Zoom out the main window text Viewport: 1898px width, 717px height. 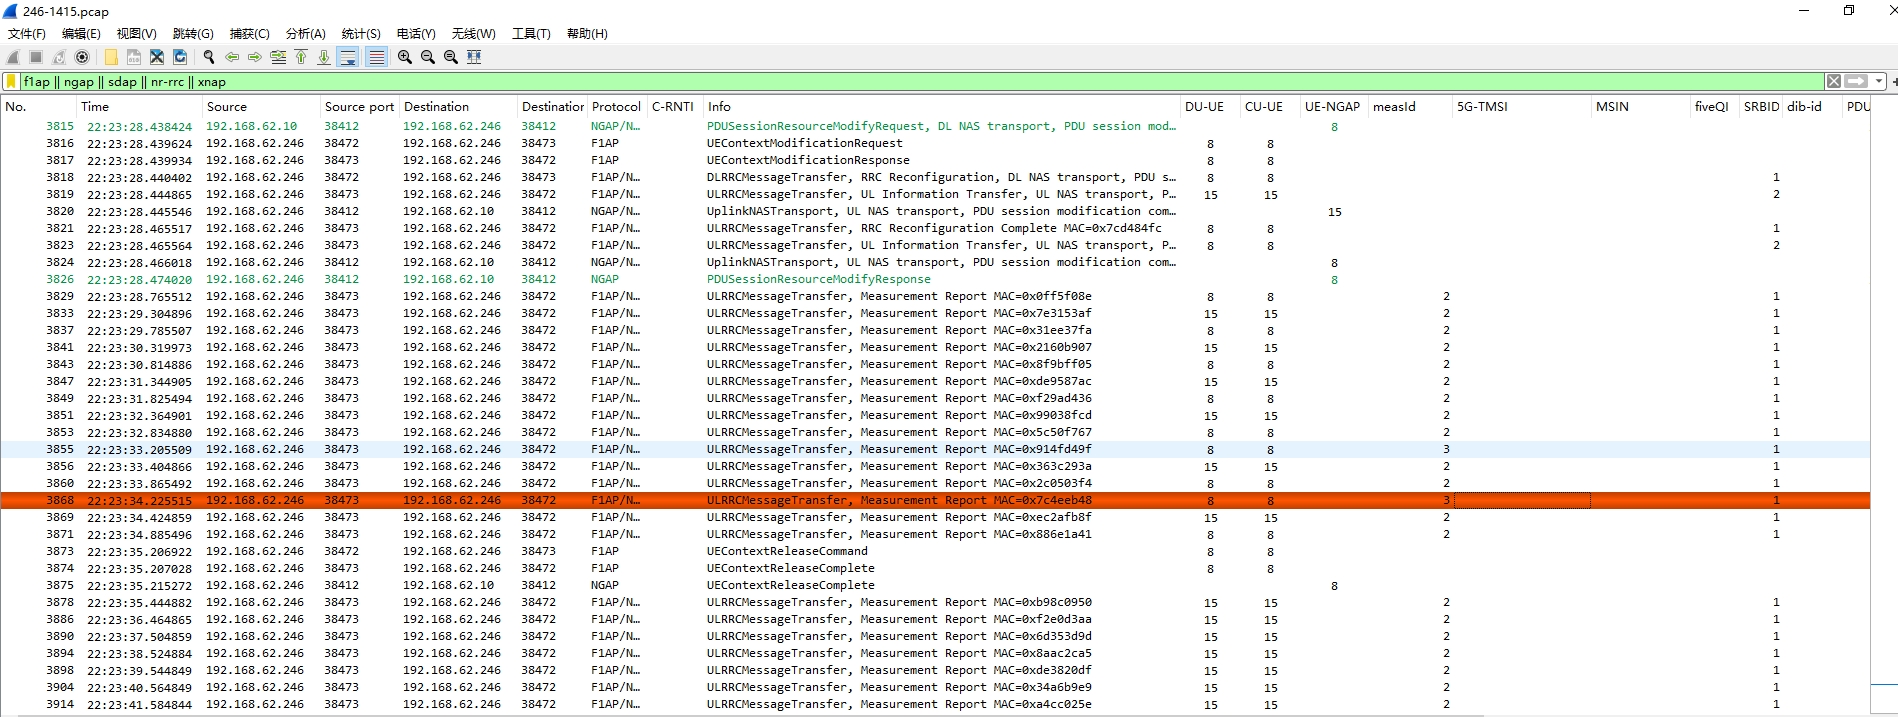point(428,57)
